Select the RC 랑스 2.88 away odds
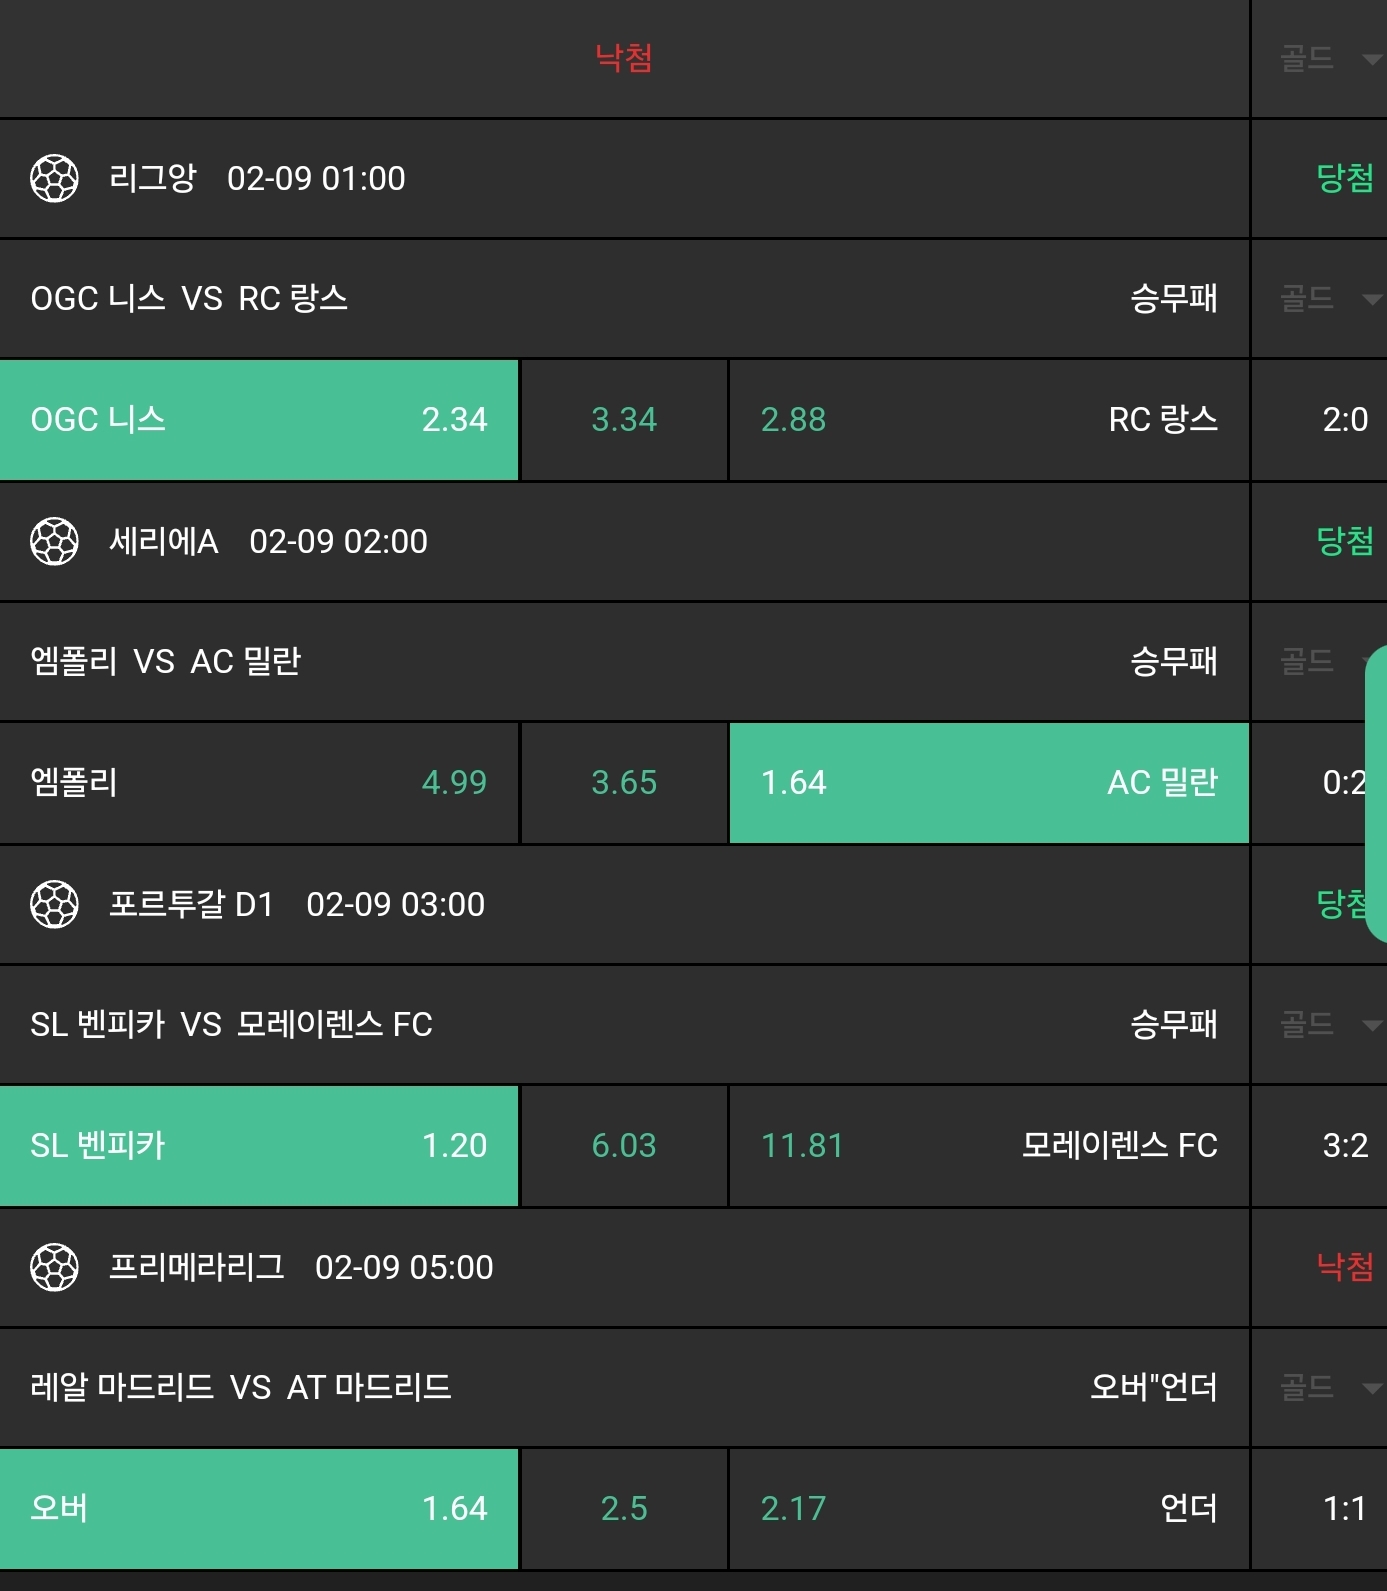Viewport: 1387px width, 1591px height. coord(989,420)
